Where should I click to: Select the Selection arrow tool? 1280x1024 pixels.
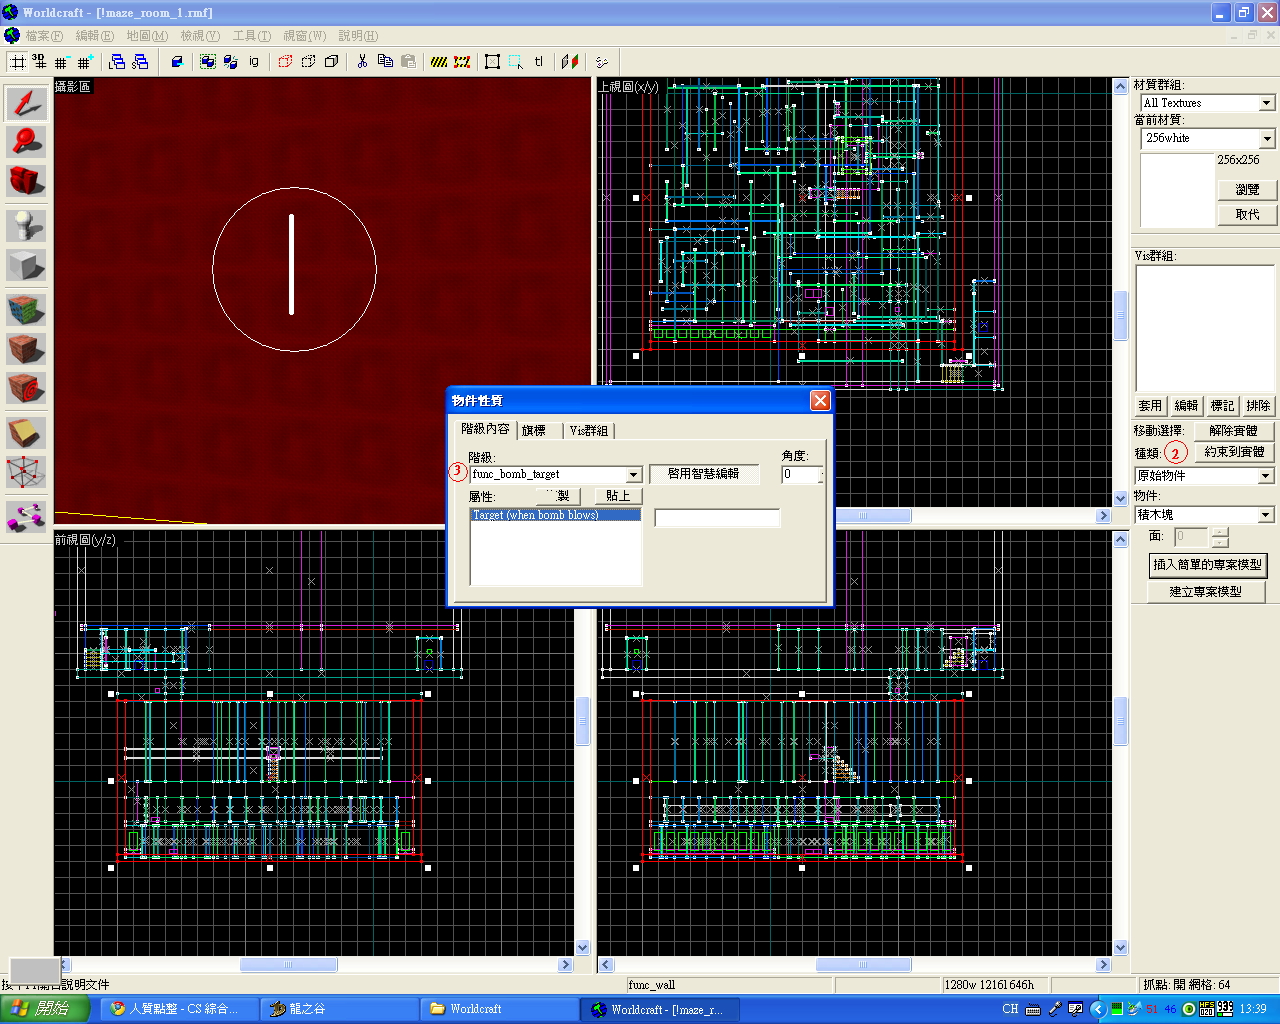(27, 104)
